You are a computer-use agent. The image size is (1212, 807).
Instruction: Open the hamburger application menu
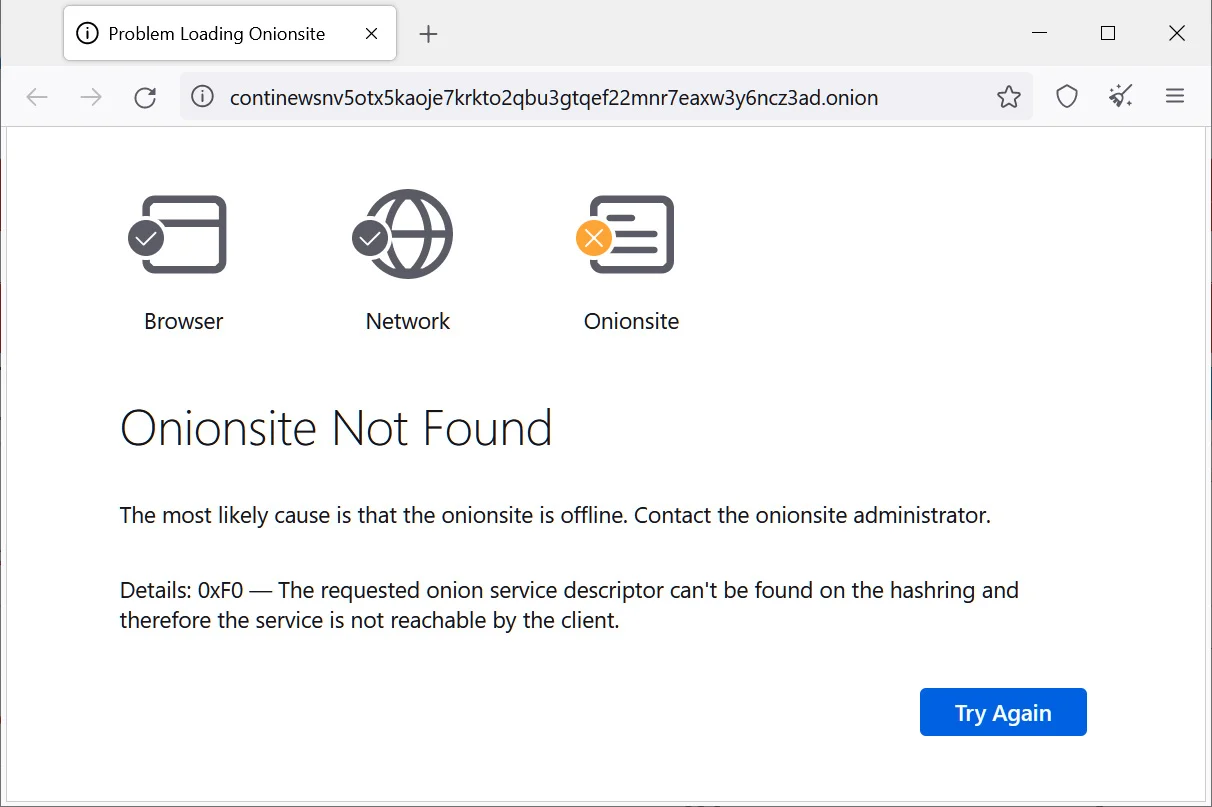[x=1175, y=97]
